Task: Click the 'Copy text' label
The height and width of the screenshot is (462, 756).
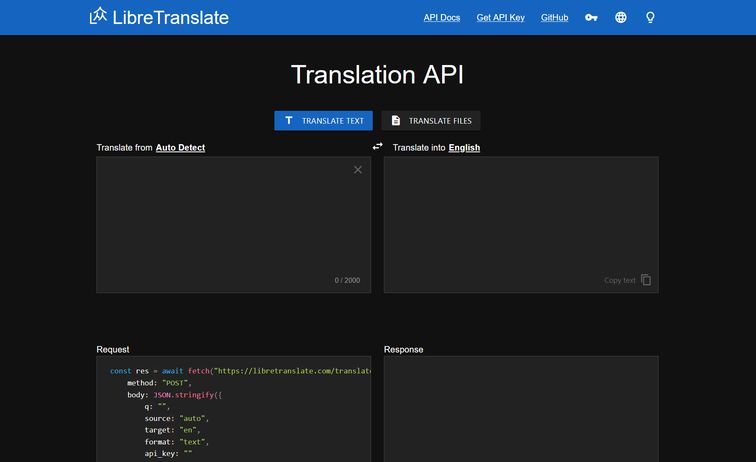Action: (620, 280)
